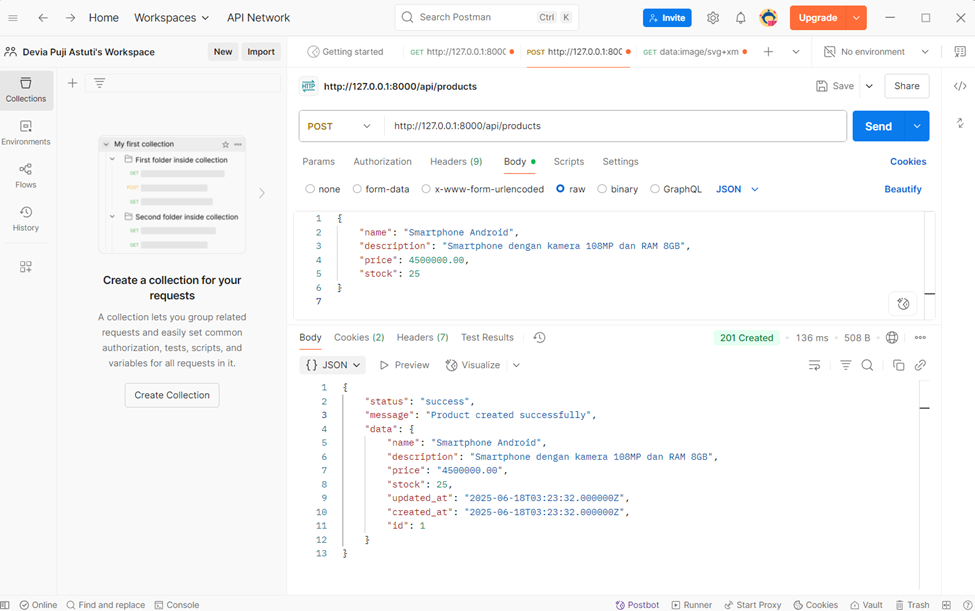The height and width of the screenshot is (611, 975).
Task: Open the settings gear icon
Action: click(713, 18)
